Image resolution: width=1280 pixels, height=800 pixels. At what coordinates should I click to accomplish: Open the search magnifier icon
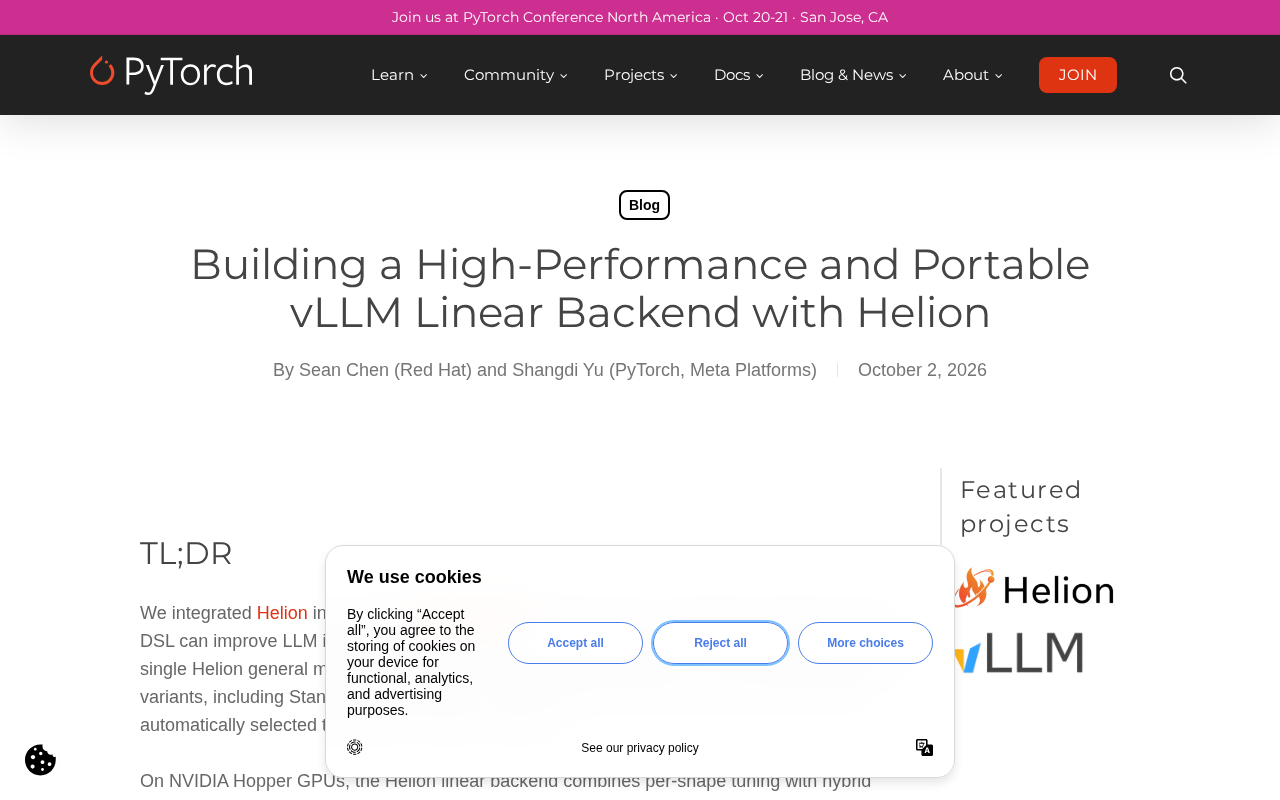click(1178, 75)
